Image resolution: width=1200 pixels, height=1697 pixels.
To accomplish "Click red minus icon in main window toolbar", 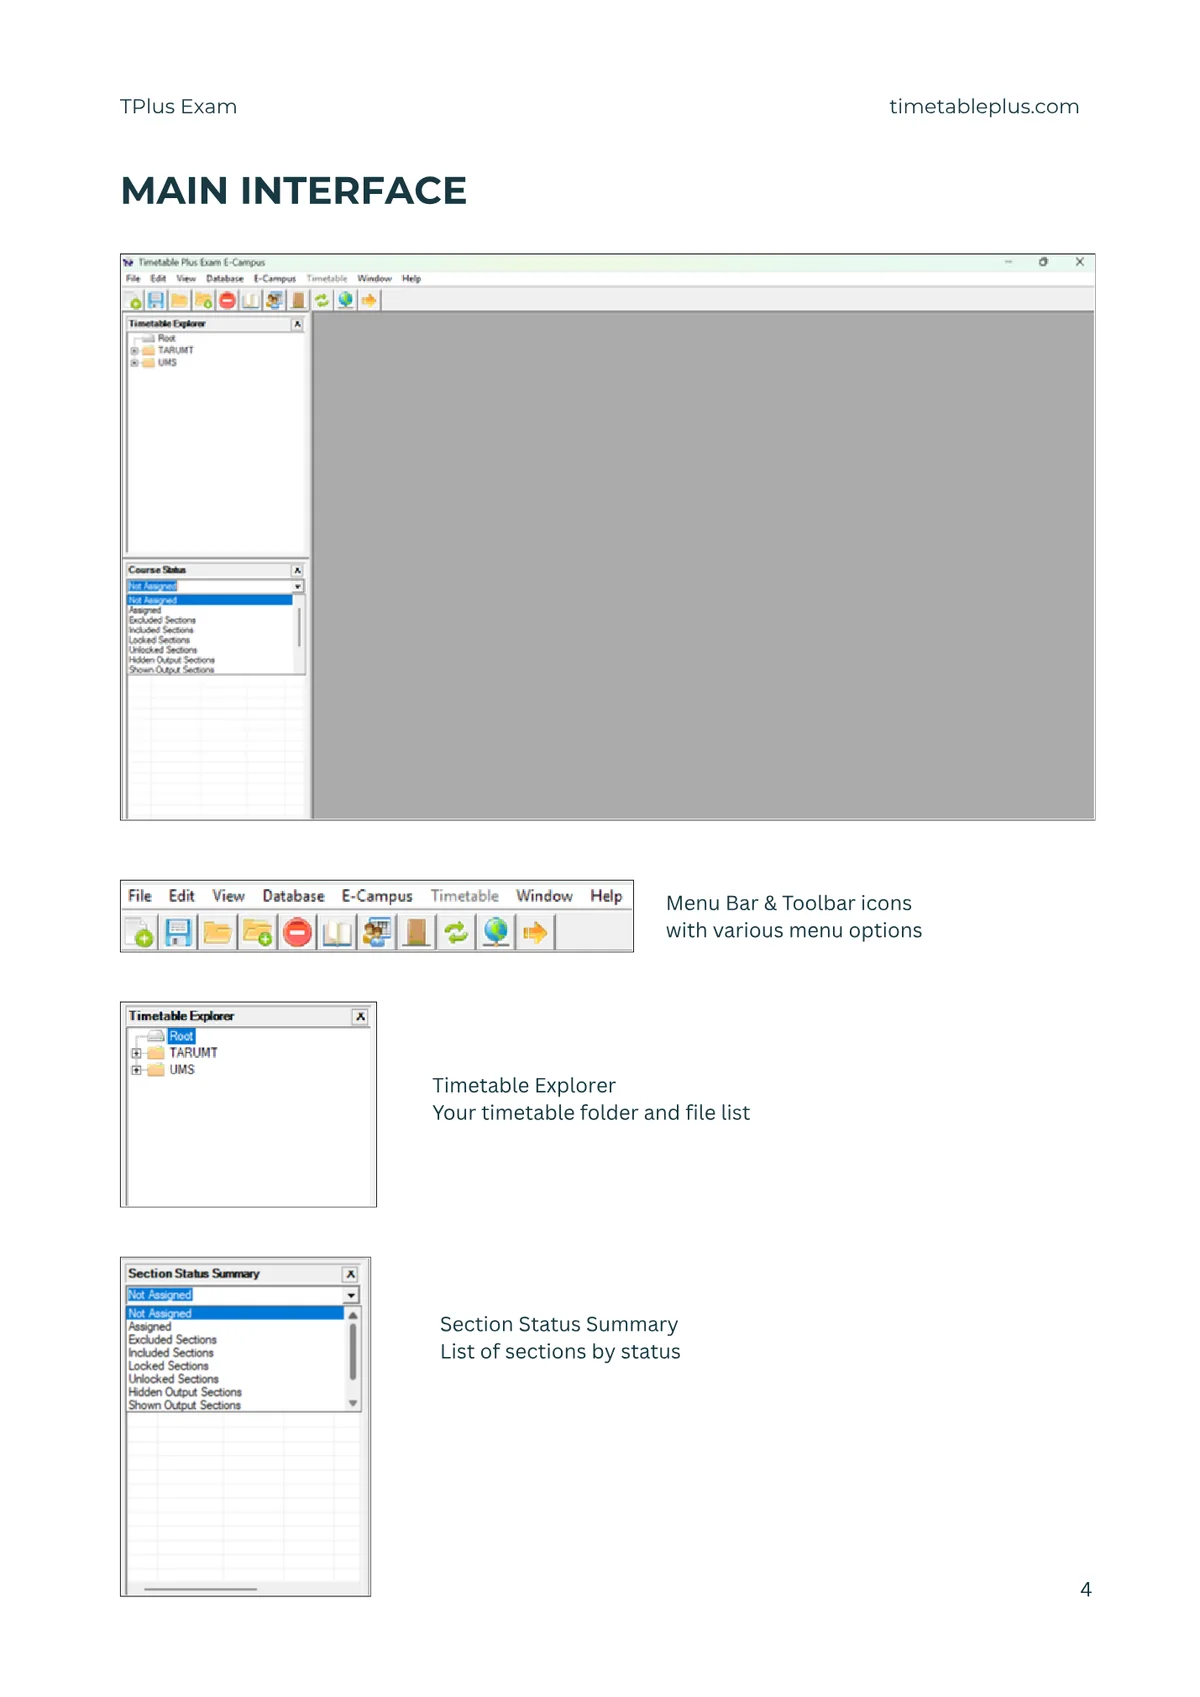I will [x=227, y=300].
